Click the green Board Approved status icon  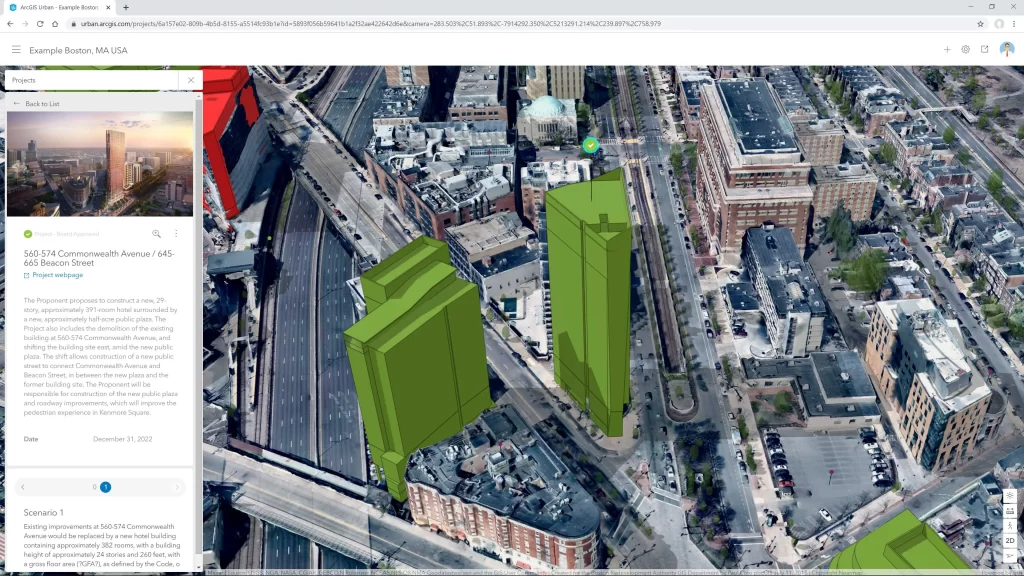pyautogui.click(x=28, y=234)
